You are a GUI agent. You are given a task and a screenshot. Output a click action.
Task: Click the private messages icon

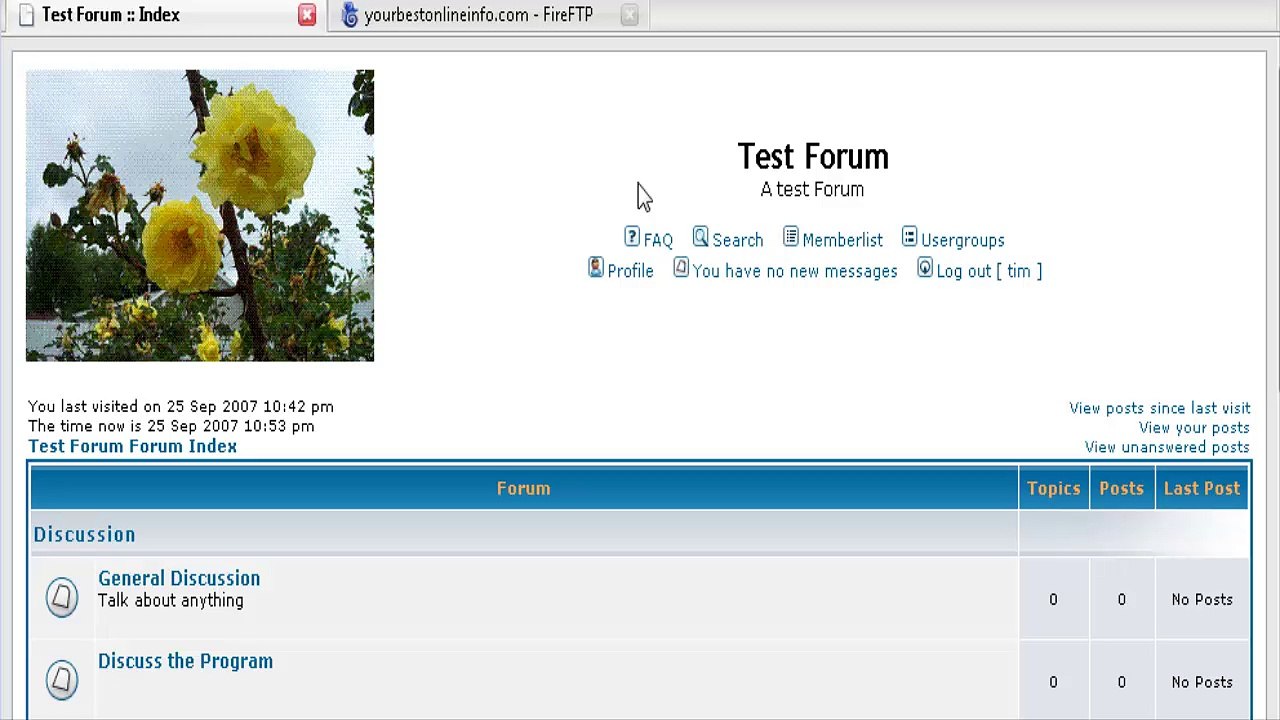tap(681, 268)
